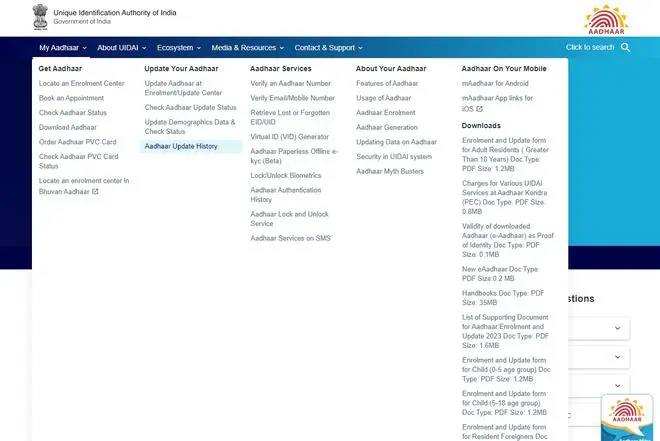Open Aadhaar Update History link
The image size is (660, 441).
(x=181, y=146)
